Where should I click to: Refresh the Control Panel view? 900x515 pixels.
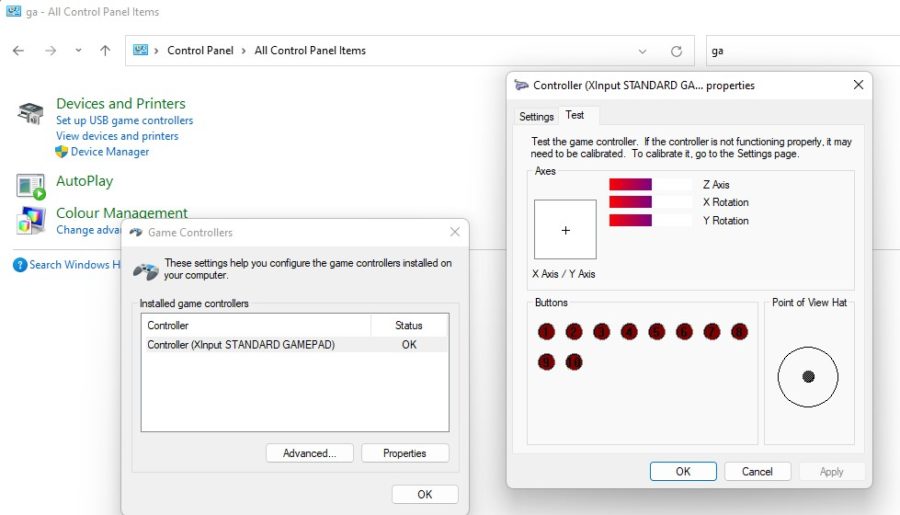(677, 51)
